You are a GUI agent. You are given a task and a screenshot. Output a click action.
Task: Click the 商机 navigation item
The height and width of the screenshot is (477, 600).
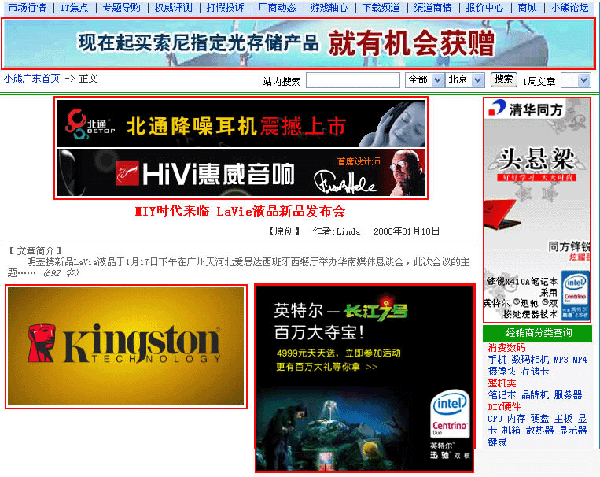pos(527,7)
